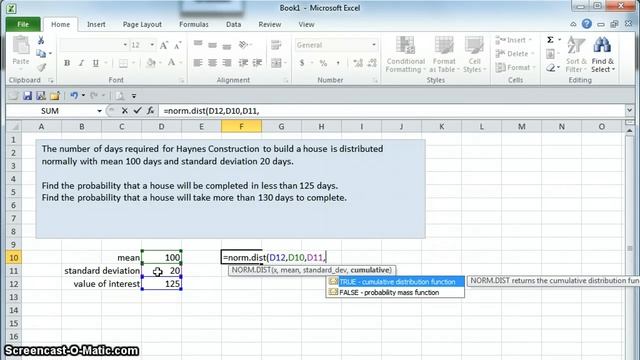Cancel the formula entry with X
The height and width of the screenshot is (360, 640).
125,111
